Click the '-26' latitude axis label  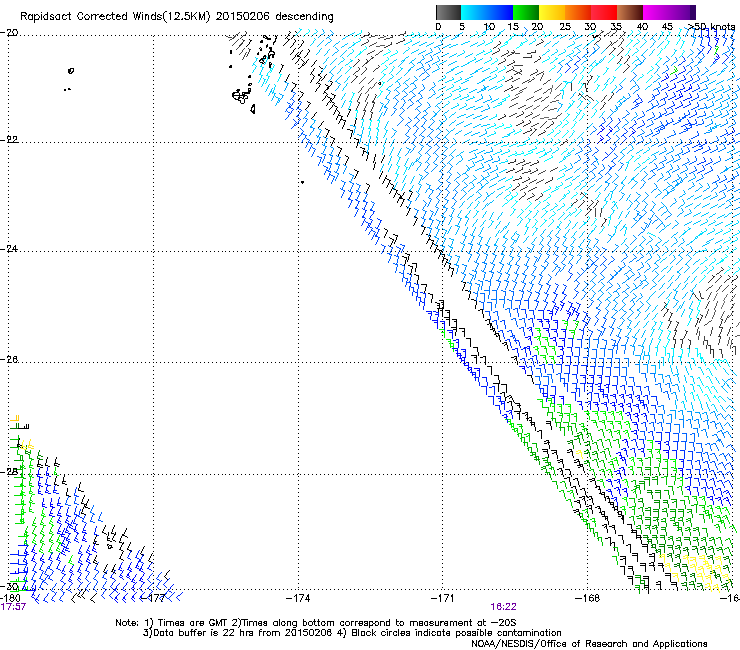(x=9, y=360)
